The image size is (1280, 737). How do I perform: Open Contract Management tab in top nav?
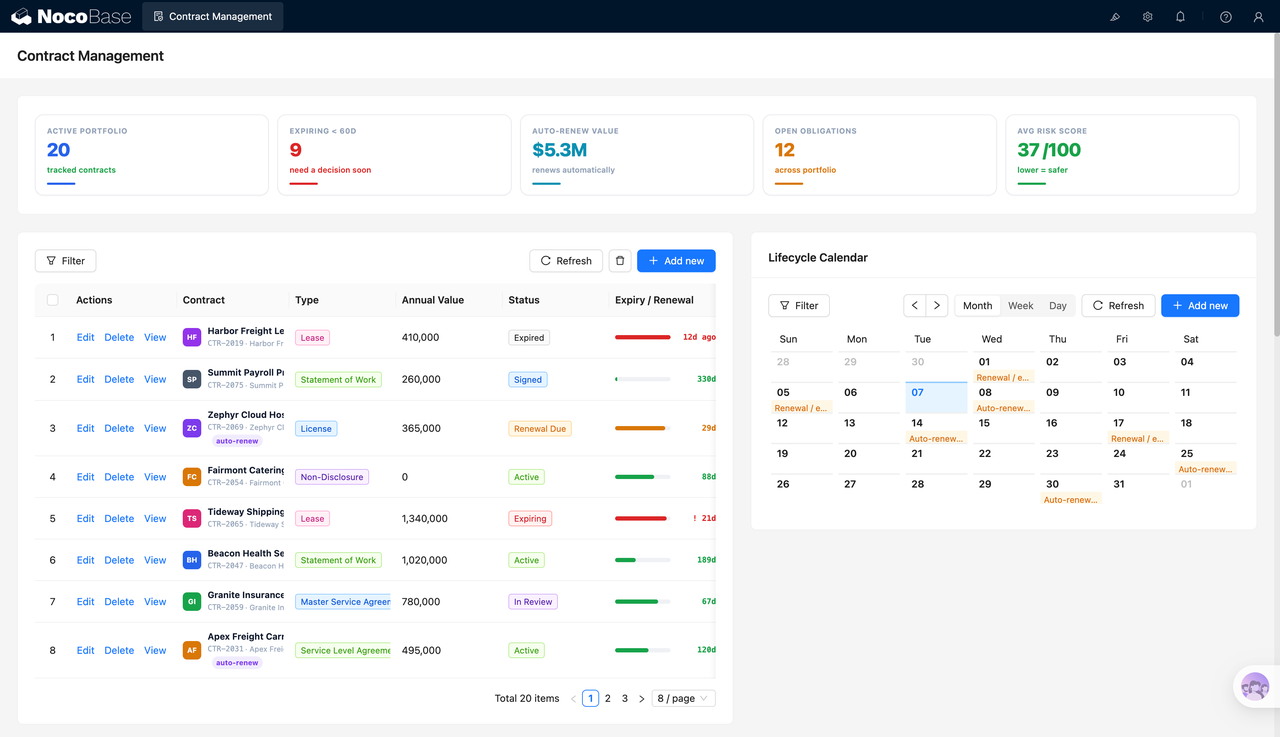click(213, 16)
